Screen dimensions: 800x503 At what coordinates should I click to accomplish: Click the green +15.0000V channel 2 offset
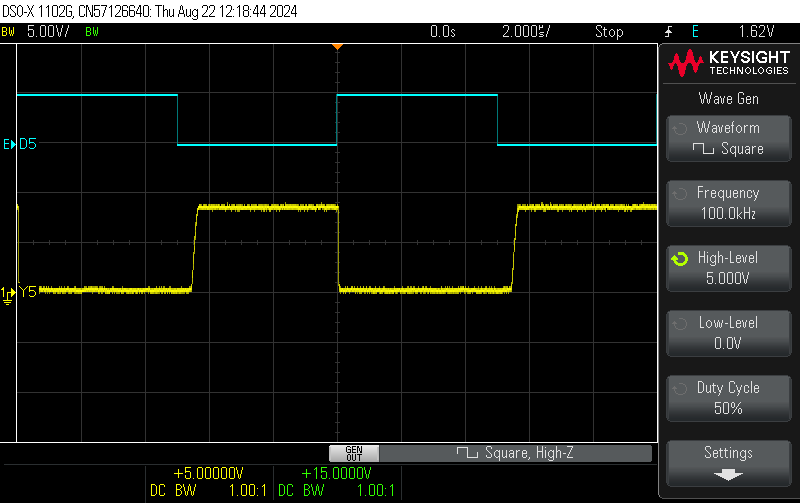click(x=336, y=474)
